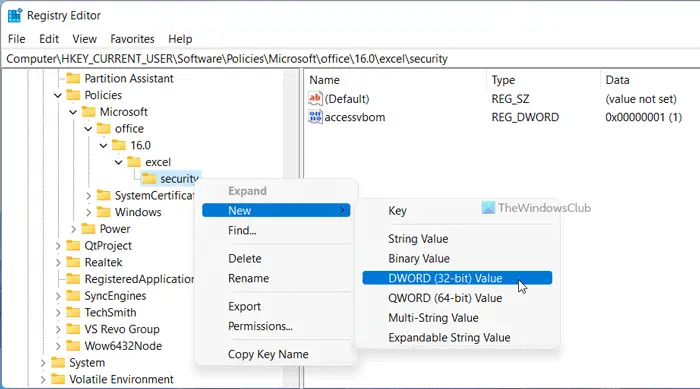
Task: Create a new Binary Value
Action: tap(457, 259)
